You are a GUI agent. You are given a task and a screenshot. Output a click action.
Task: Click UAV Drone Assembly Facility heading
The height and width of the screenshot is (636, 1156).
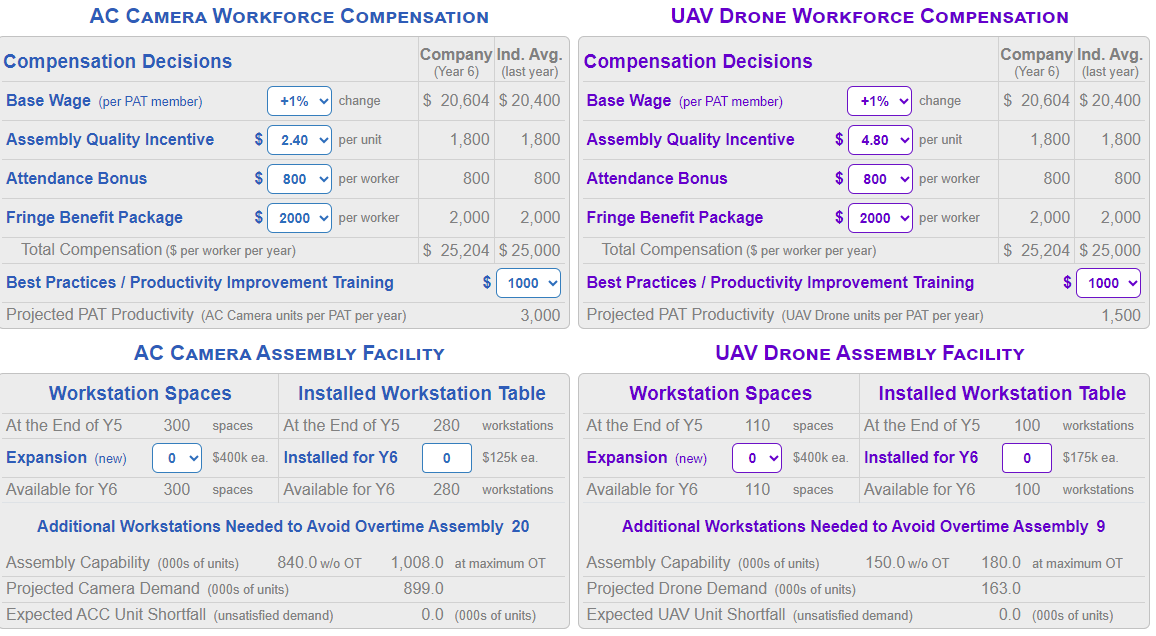pyautogui.click(x=869, y=353)
